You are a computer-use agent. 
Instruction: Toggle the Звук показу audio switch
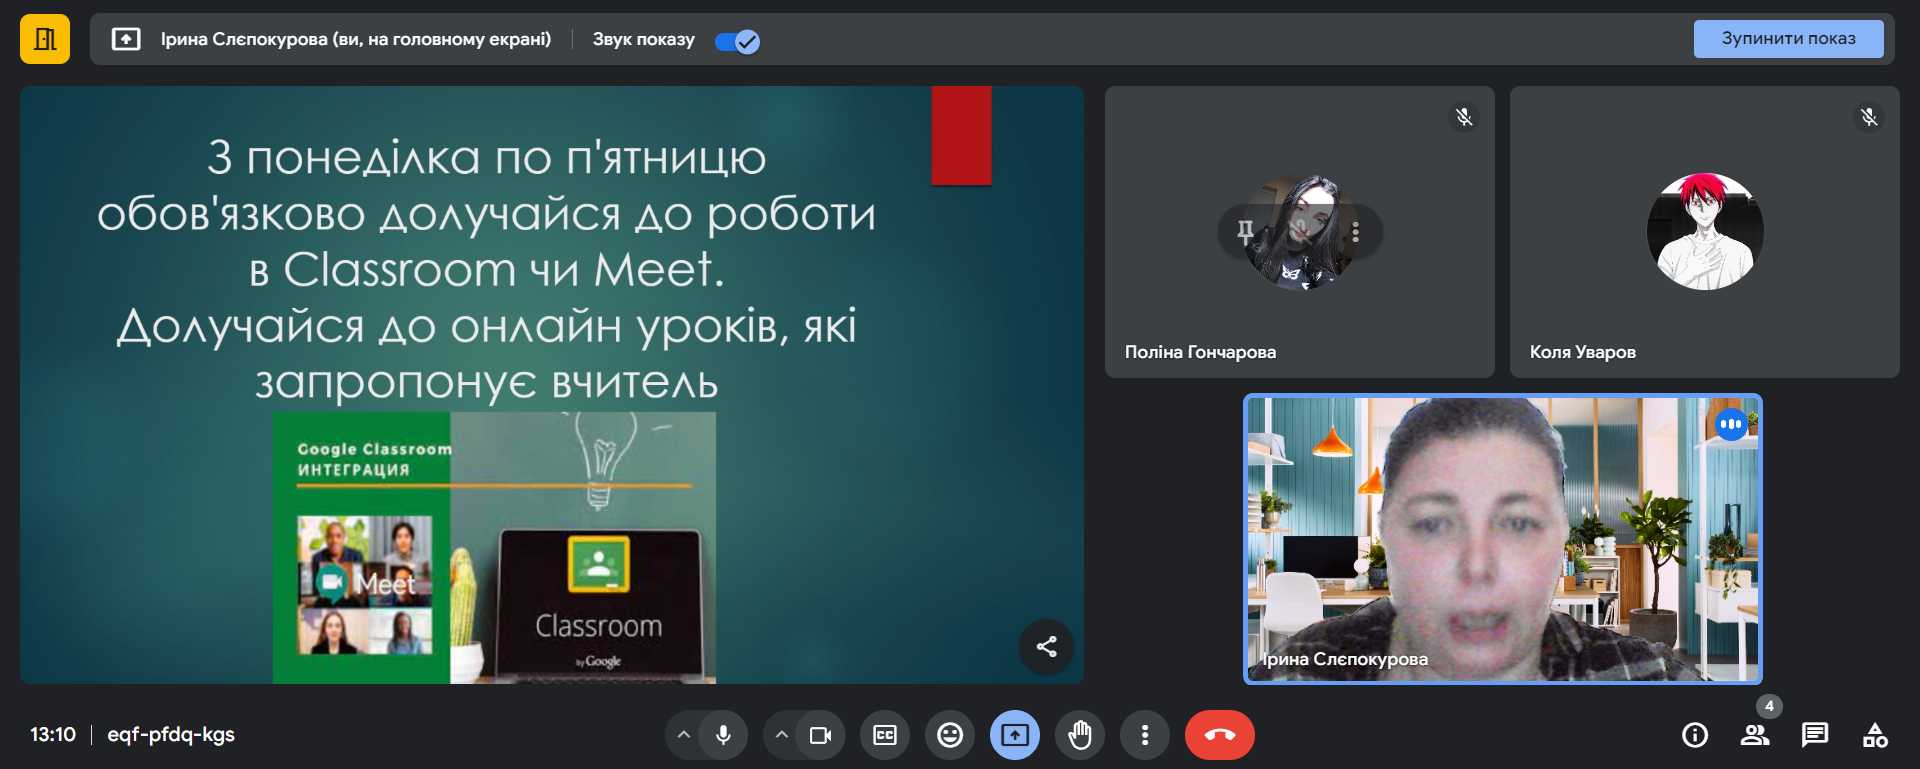click(737, 41)
